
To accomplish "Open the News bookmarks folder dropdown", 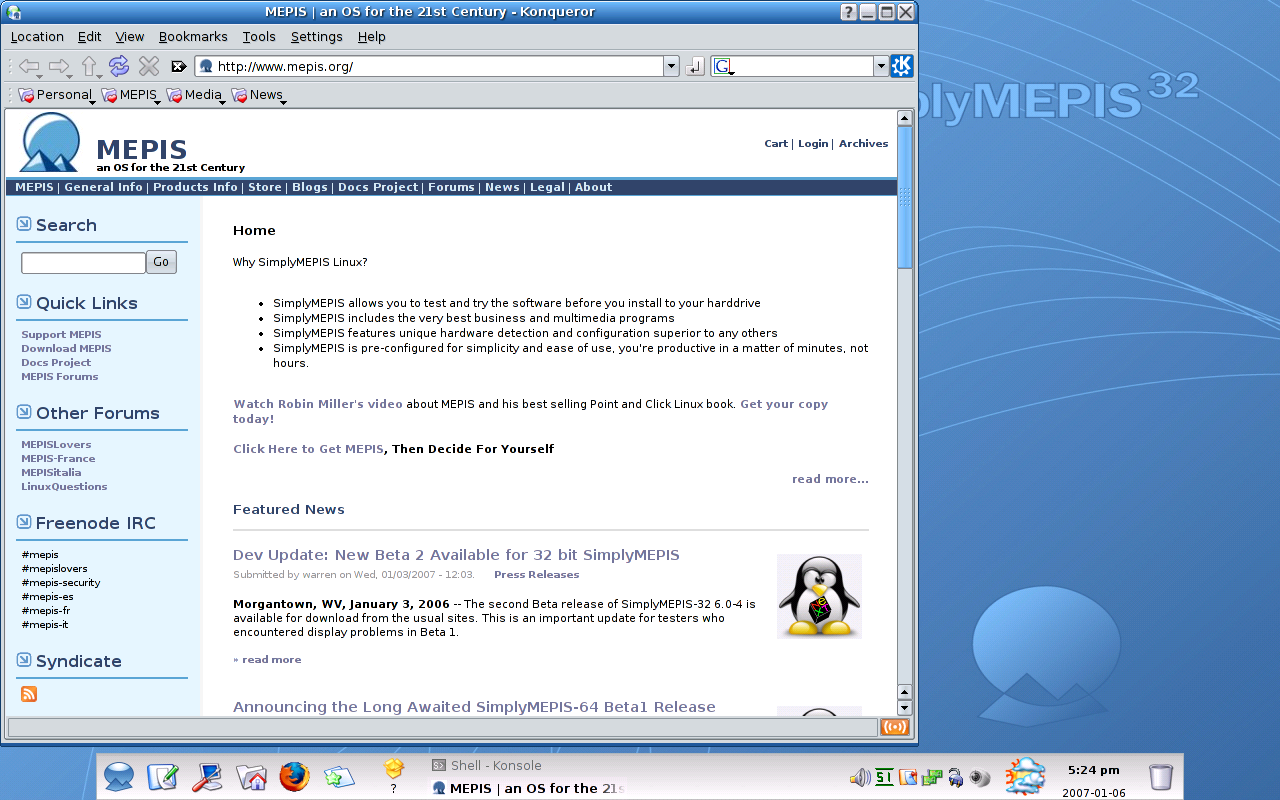I will (x=259, y=95).
